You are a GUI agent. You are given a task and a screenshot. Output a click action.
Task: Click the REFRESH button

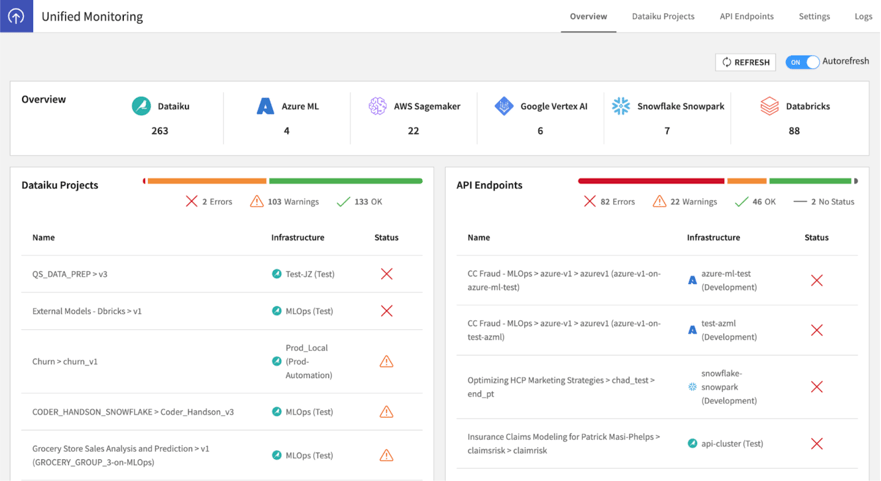point(746,62)
